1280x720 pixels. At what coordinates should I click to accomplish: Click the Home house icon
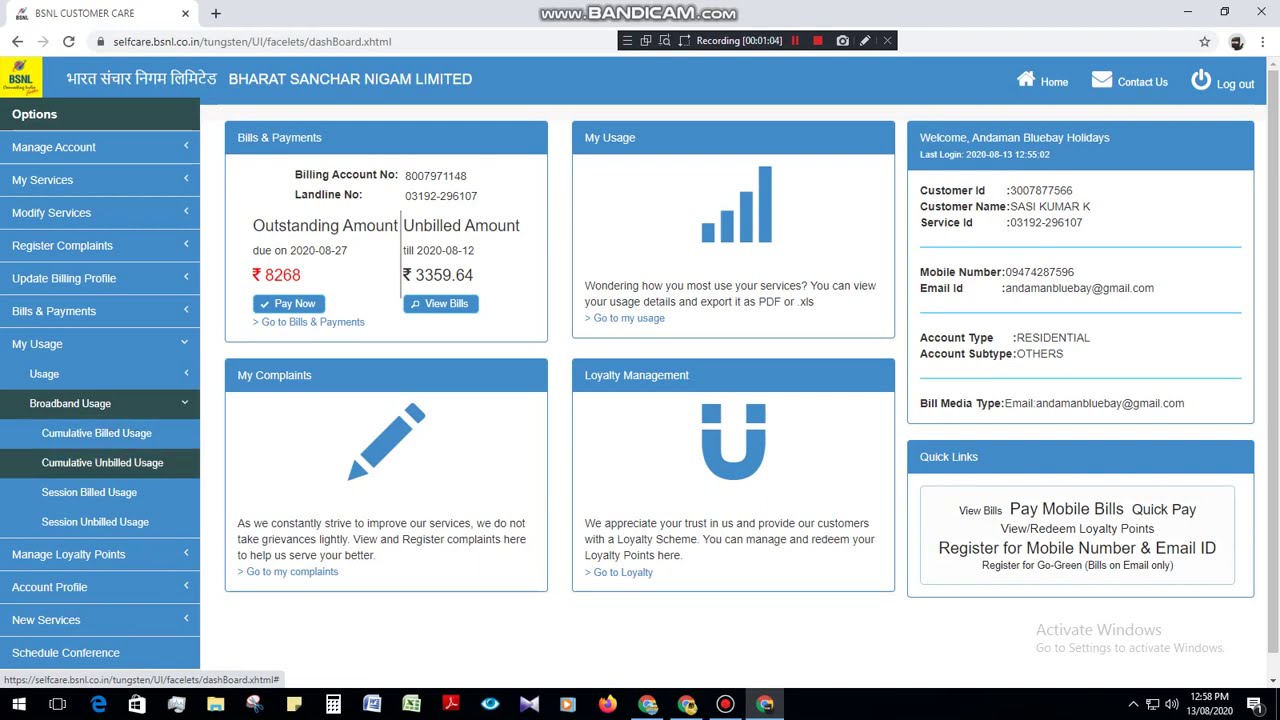(x=1026, y=79)
